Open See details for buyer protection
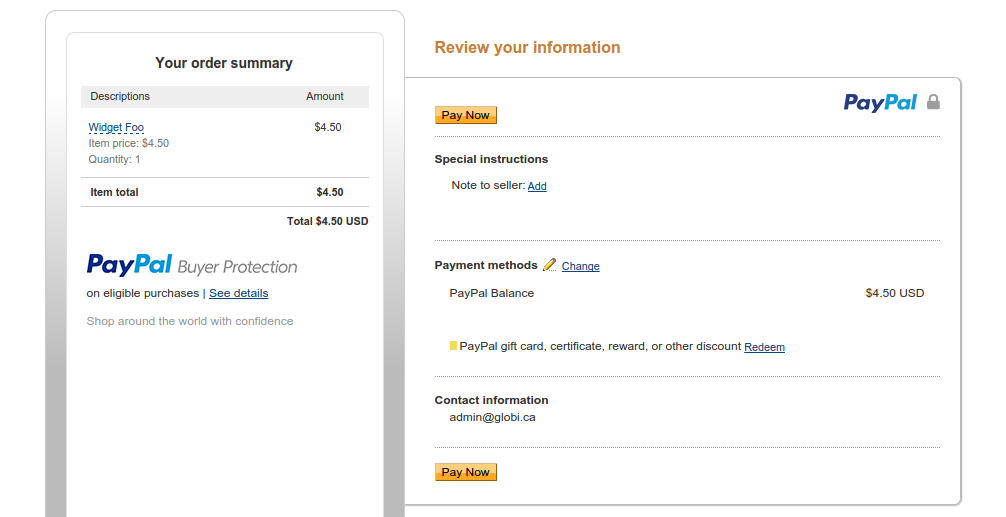Screen dimensions: 1006x517 (x=239, y=293)
